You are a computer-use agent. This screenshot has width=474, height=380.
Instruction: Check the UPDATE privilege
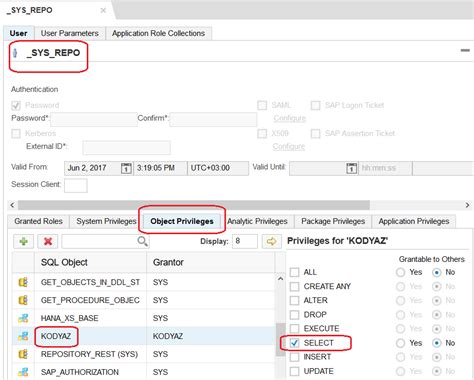(x=294, y=371)
